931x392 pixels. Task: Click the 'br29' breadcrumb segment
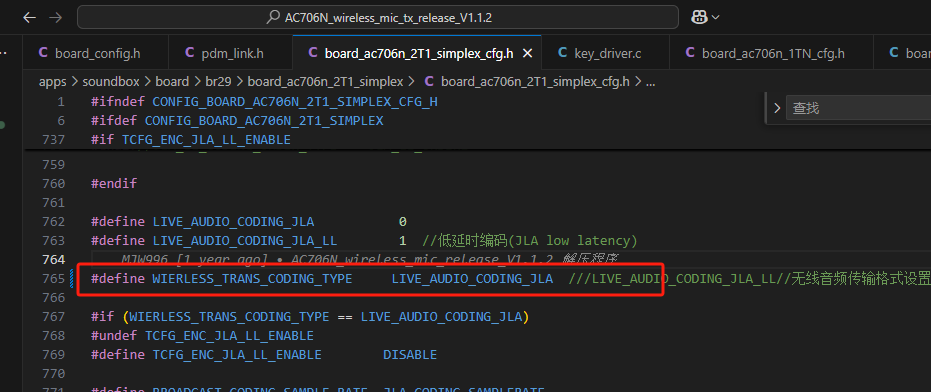[x=218, y=82]
